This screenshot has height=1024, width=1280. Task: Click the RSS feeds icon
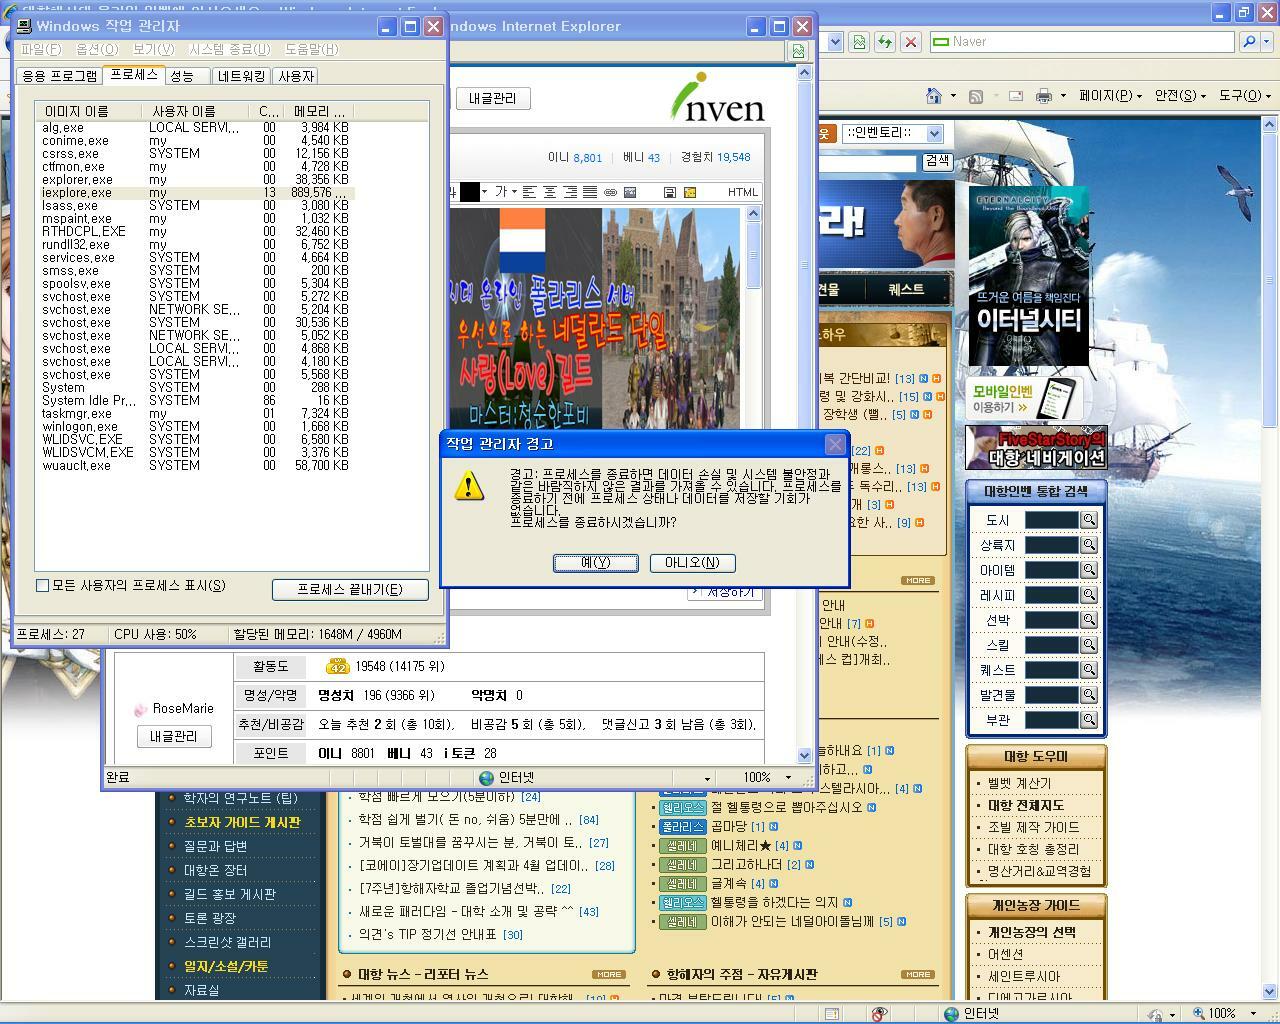[976, 96]
